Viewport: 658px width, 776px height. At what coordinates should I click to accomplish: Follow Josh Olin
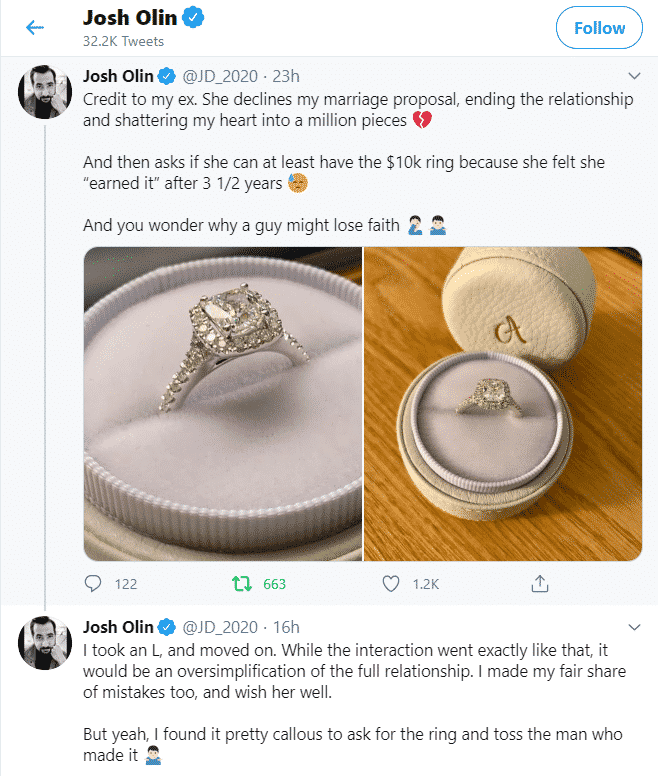599,28
